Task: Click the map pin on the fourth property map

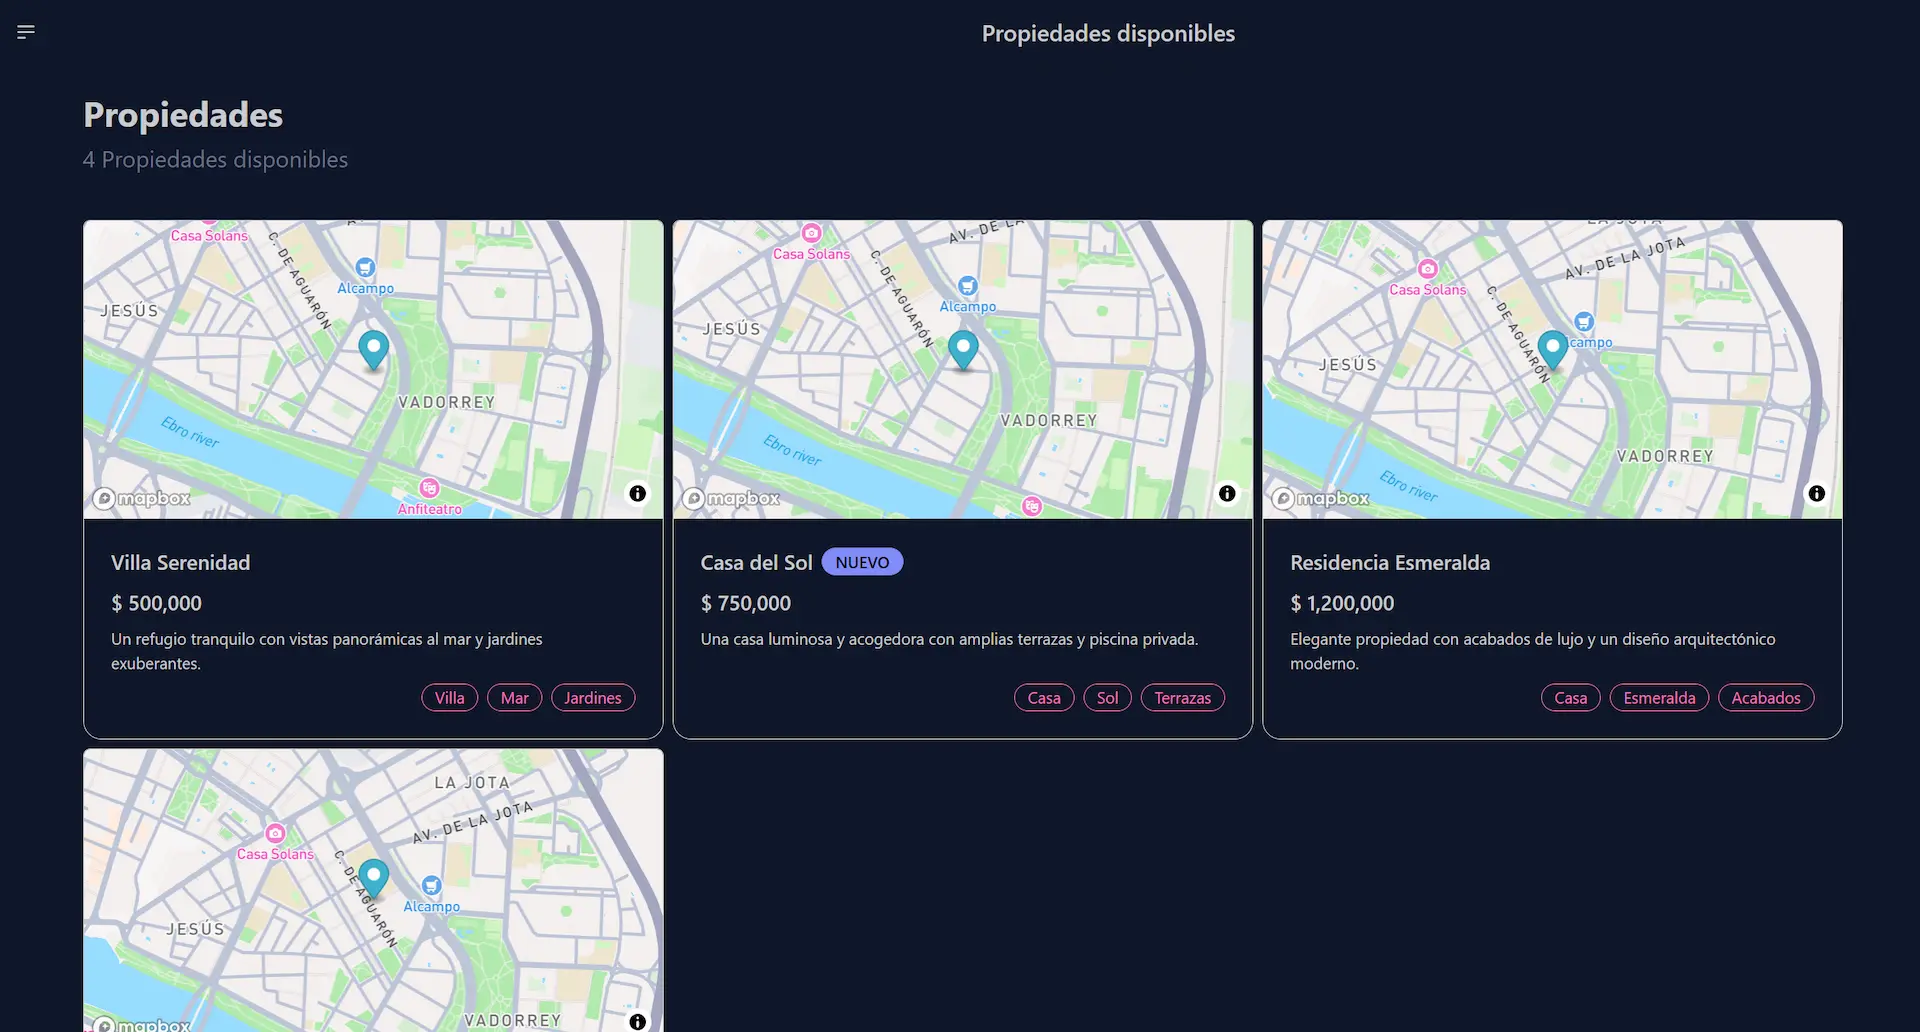Action: [x=373, y=878]
